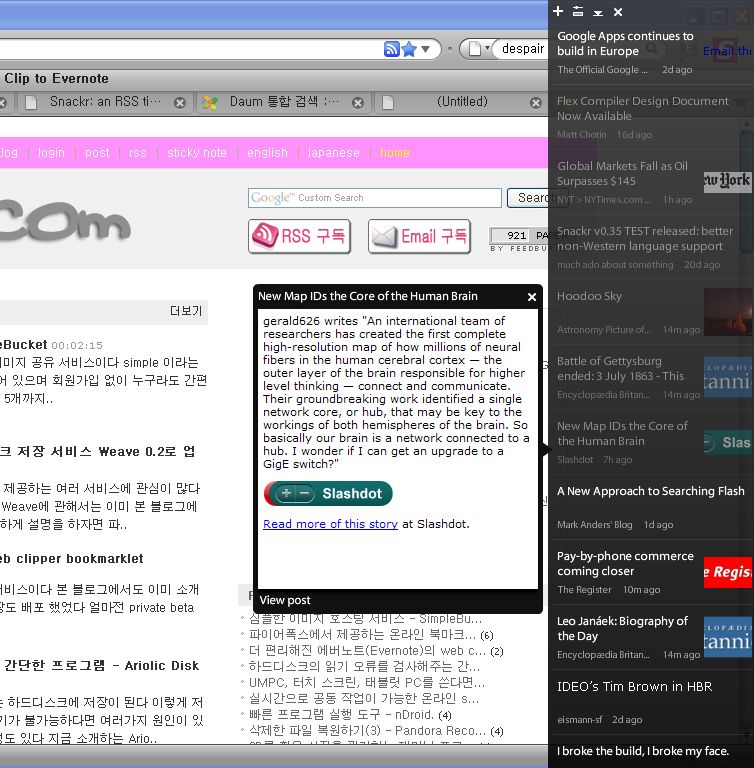Close the Snackr sidebar with X icon
Viewport: 754px width, 768px height.
[x=618, y=12]
